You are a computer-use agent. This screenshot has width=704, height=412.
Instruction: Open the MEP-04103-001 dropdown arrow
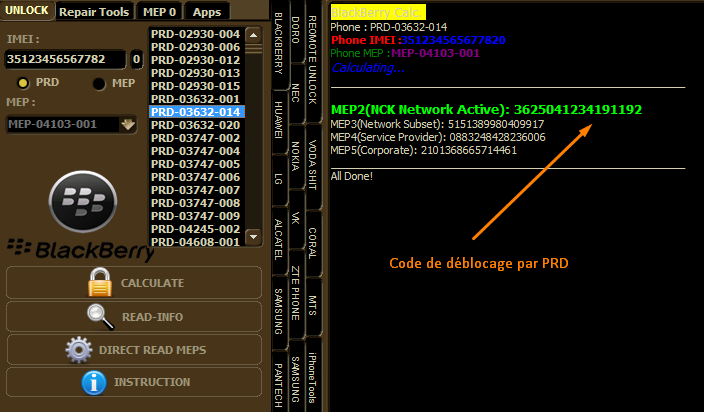pos(128,124)
